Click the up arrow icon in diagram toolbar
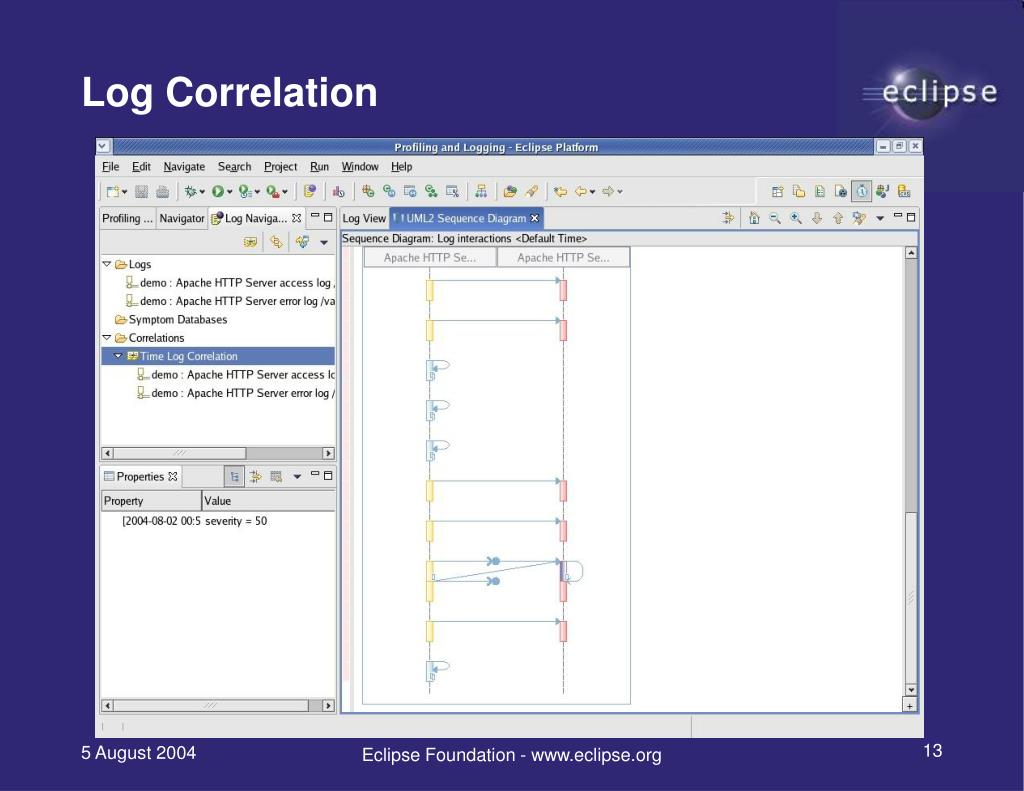 [x=838, y=218]
